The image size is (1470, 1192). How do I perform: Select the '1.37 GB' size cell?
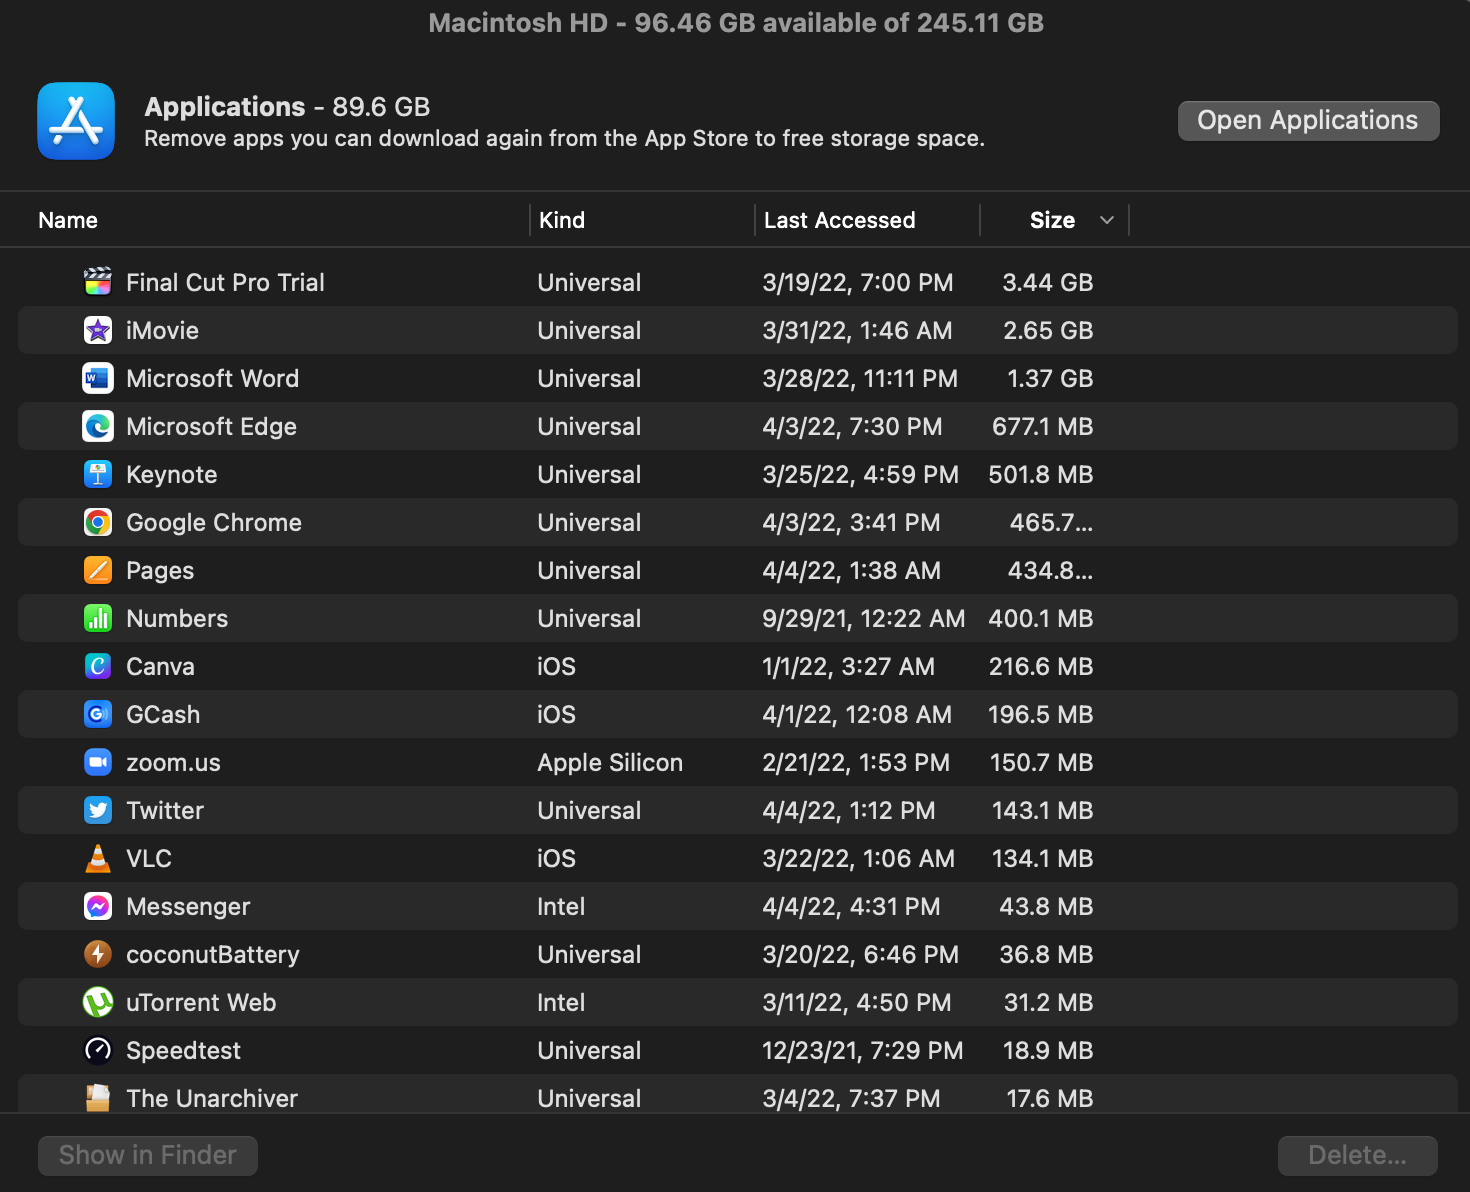(x=1050, y=379)
